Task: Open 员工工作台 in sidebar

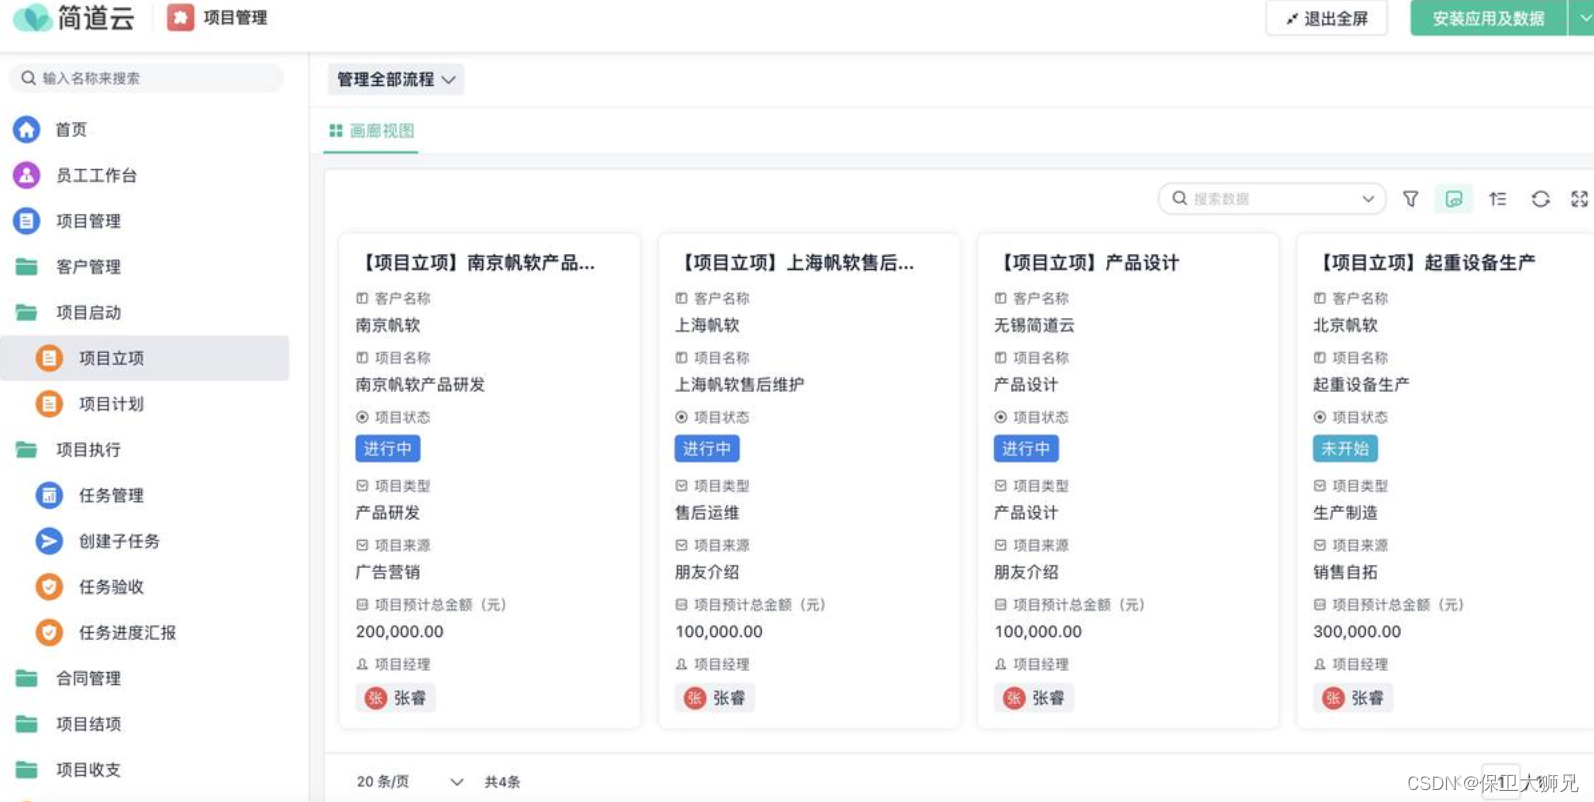Action: click(96, 175)
